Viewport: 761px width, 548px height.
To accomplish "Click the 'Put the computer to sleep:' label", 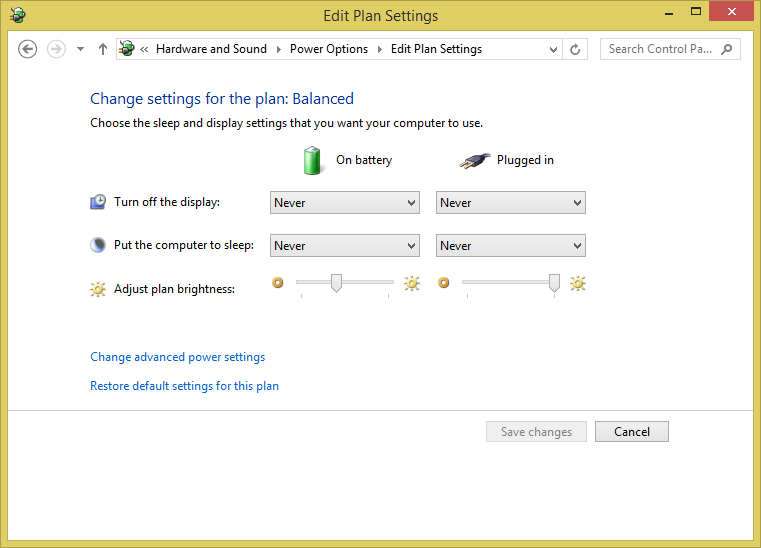I will (x=184, y=245).
